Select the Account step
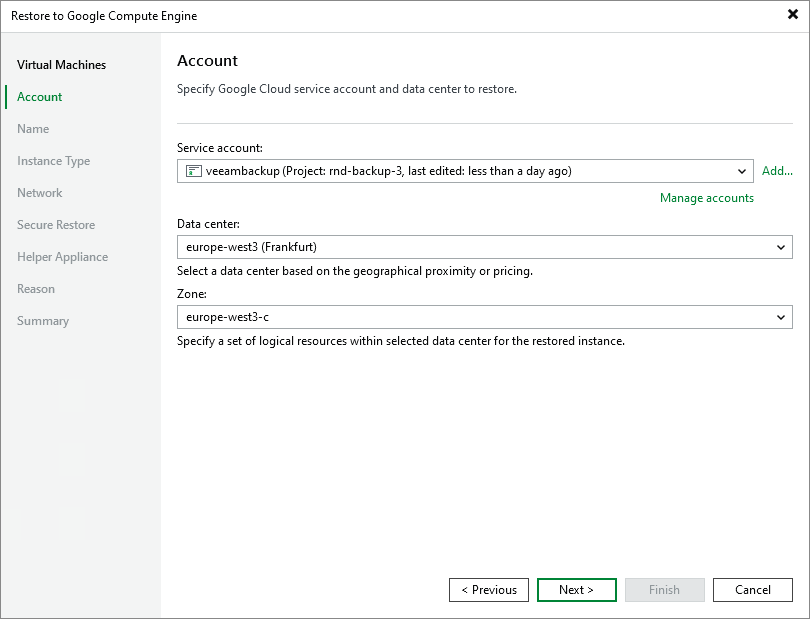Screen dimensions: 810x619 [x=38, y=97]
